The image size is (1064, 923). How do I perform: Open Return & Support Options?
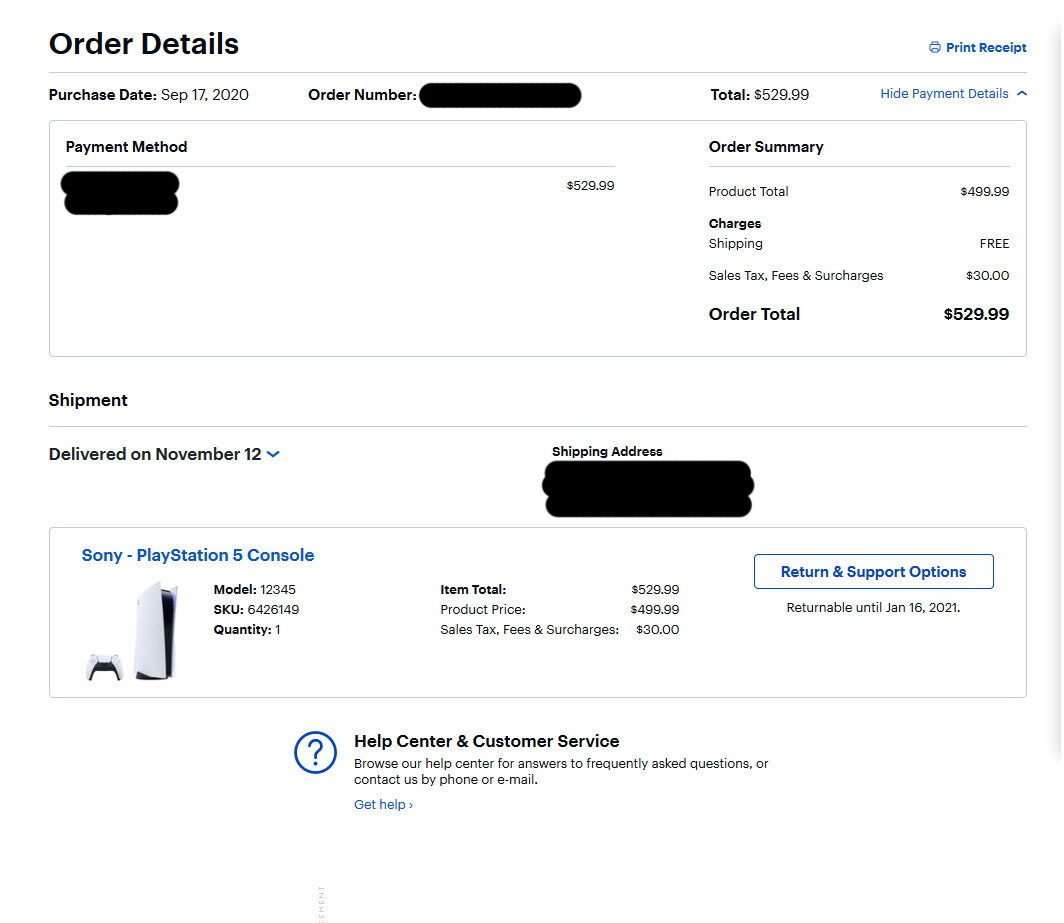[873, 571]
